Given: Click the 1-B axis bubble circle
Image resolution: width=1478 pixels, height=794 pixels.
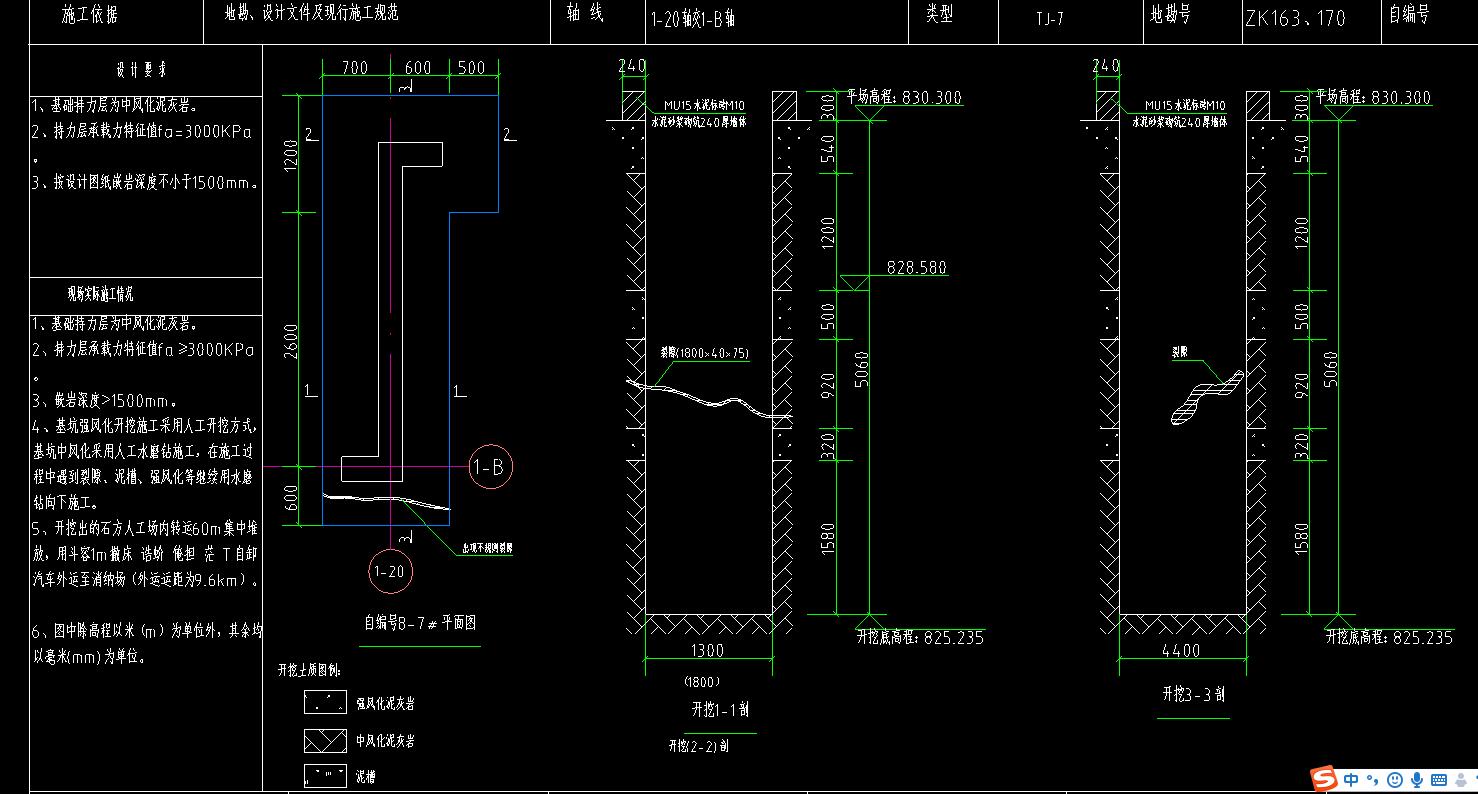Looking at the screenshot, I should pyautogui.click(x=492, y=466).
